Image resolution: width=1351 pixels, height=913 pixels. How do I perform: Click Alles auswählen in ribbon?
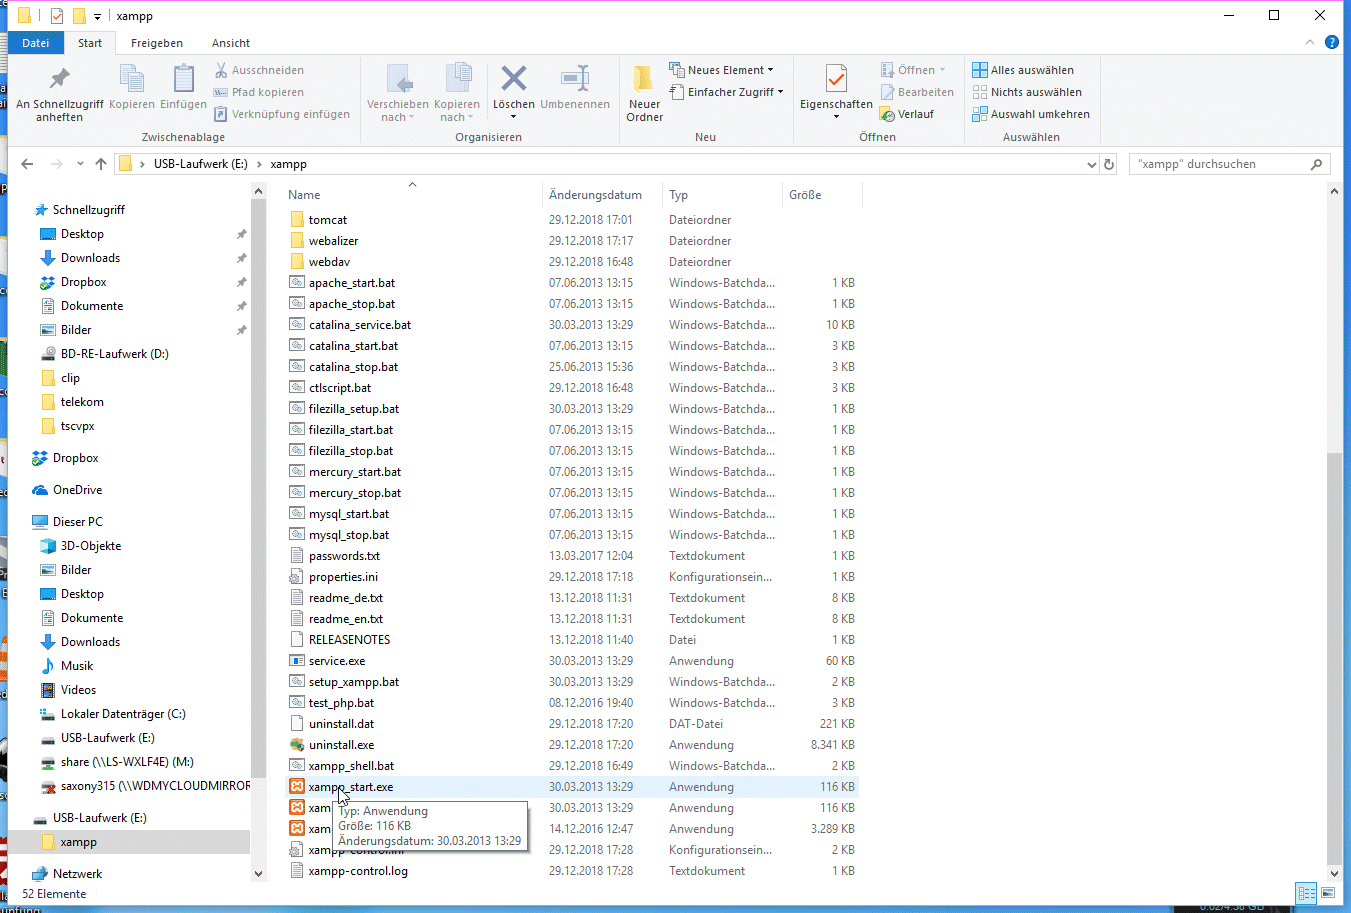tap(1023, 70)
